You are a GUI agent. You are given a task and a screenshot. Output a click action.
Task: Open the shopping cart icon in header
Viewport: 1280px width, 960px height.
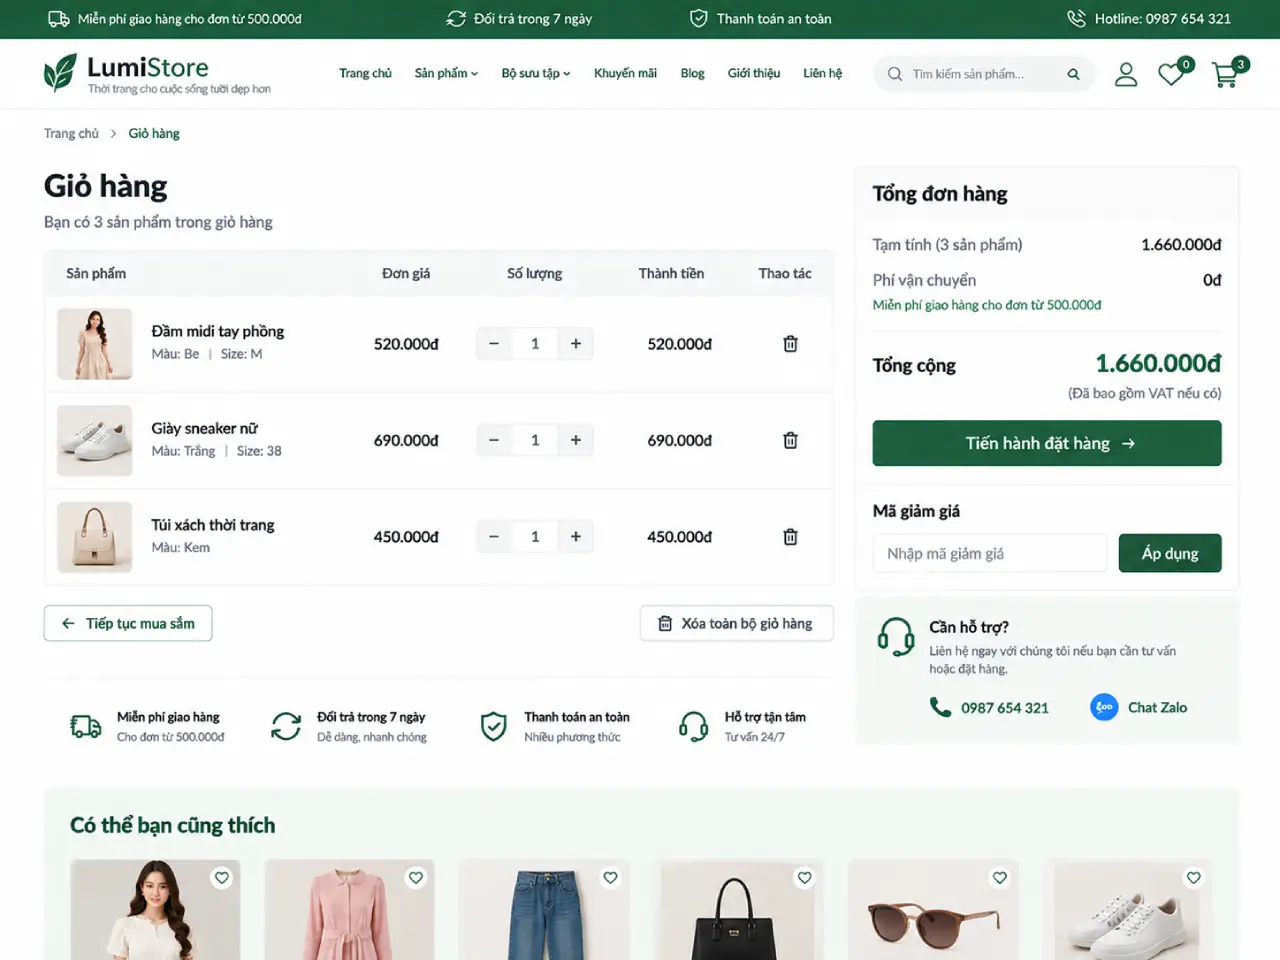point(1225,74)
